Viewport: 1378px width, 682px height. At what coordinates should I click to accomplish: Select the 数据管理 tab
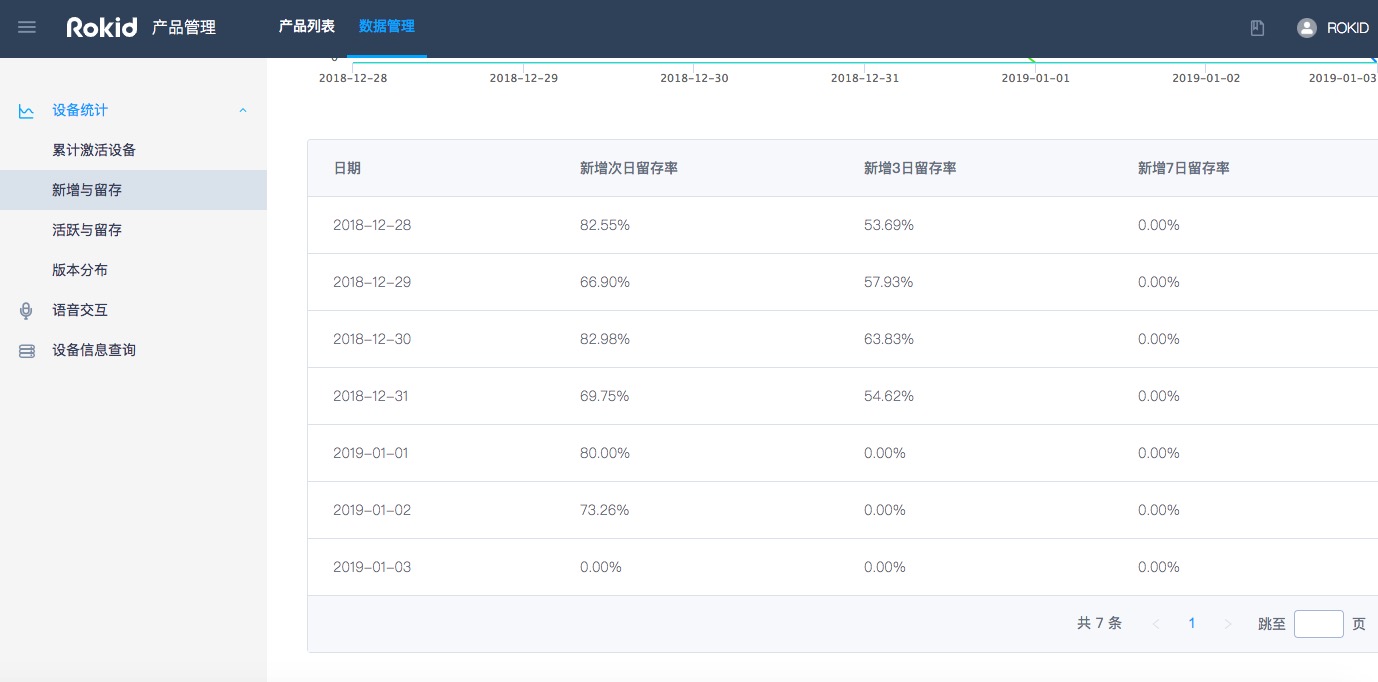[386, 27]
